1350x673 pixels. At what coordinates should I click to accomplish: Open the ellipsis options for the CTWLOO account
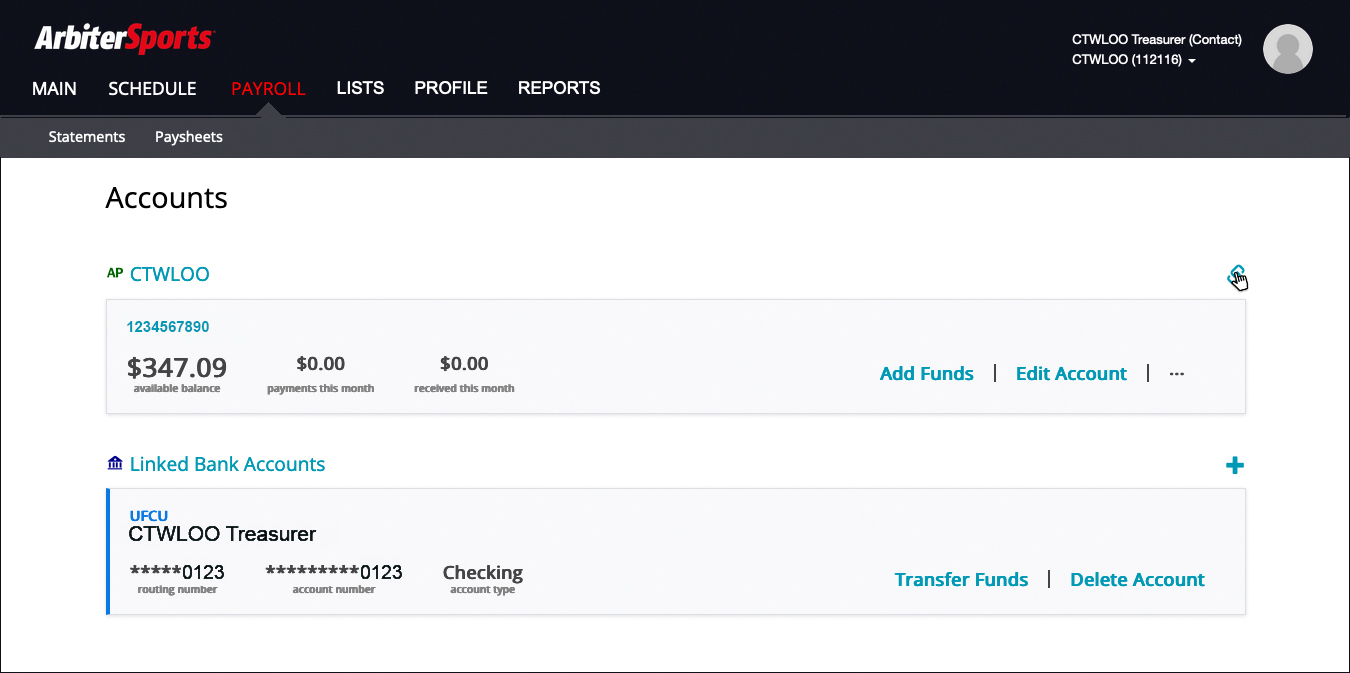tap(1176, 373)
